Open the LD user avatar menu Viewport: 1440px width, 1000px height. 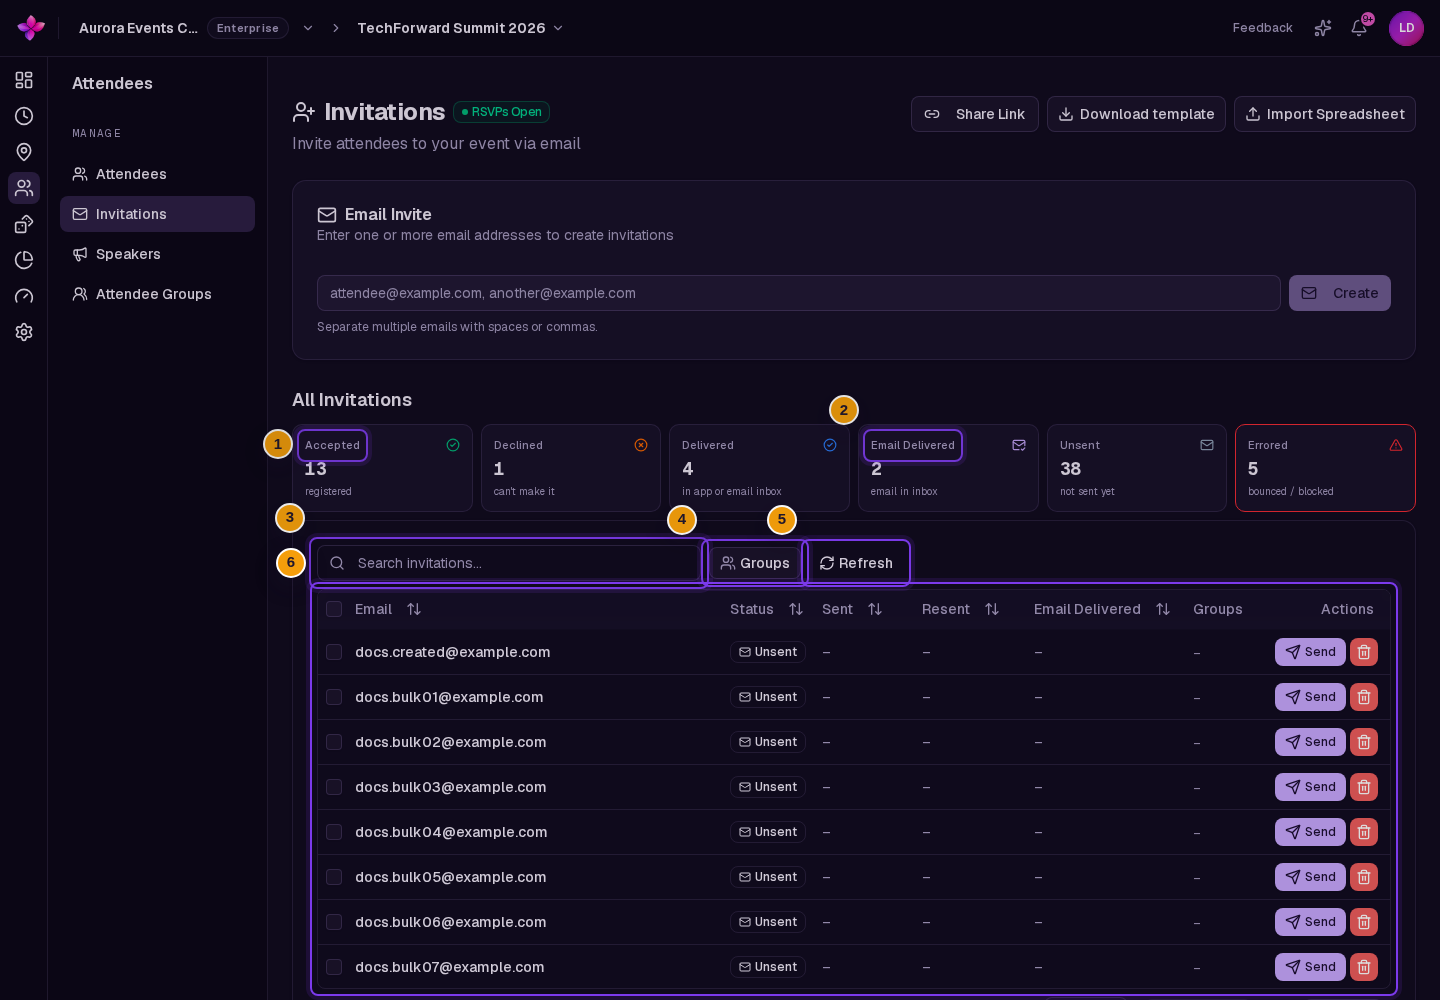1406,28
